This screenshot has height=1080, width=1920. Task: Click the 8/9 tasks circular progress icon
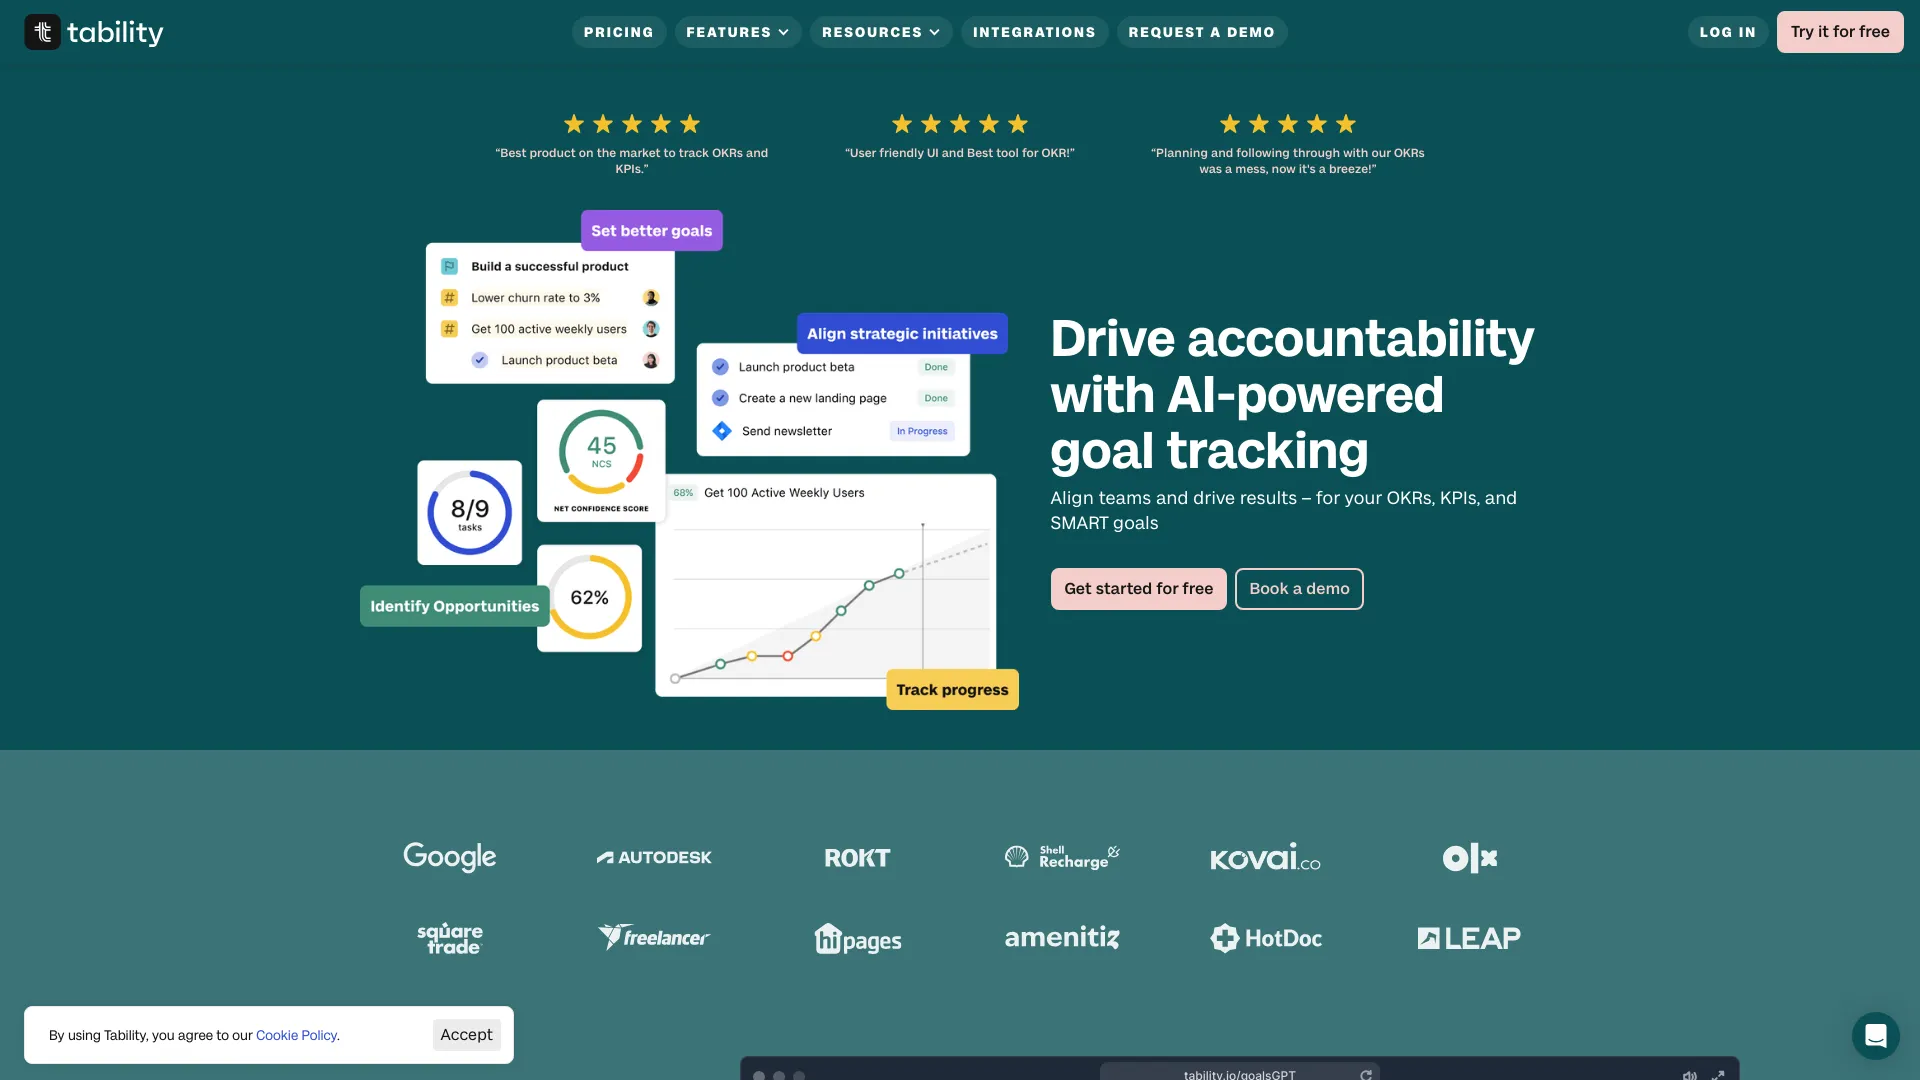469,512
